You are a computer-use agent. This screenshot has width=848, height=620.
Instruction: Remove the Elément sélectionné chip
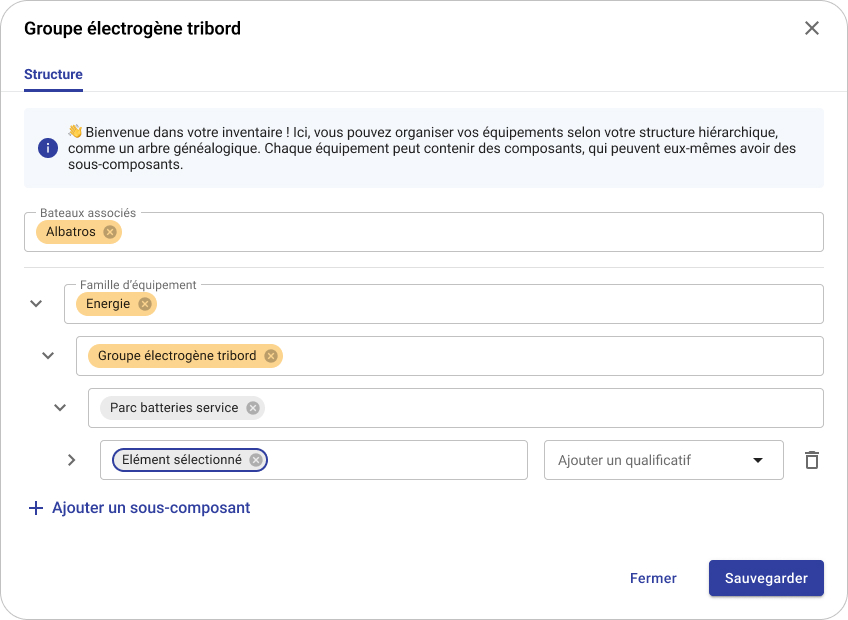[x=257, y=459]
